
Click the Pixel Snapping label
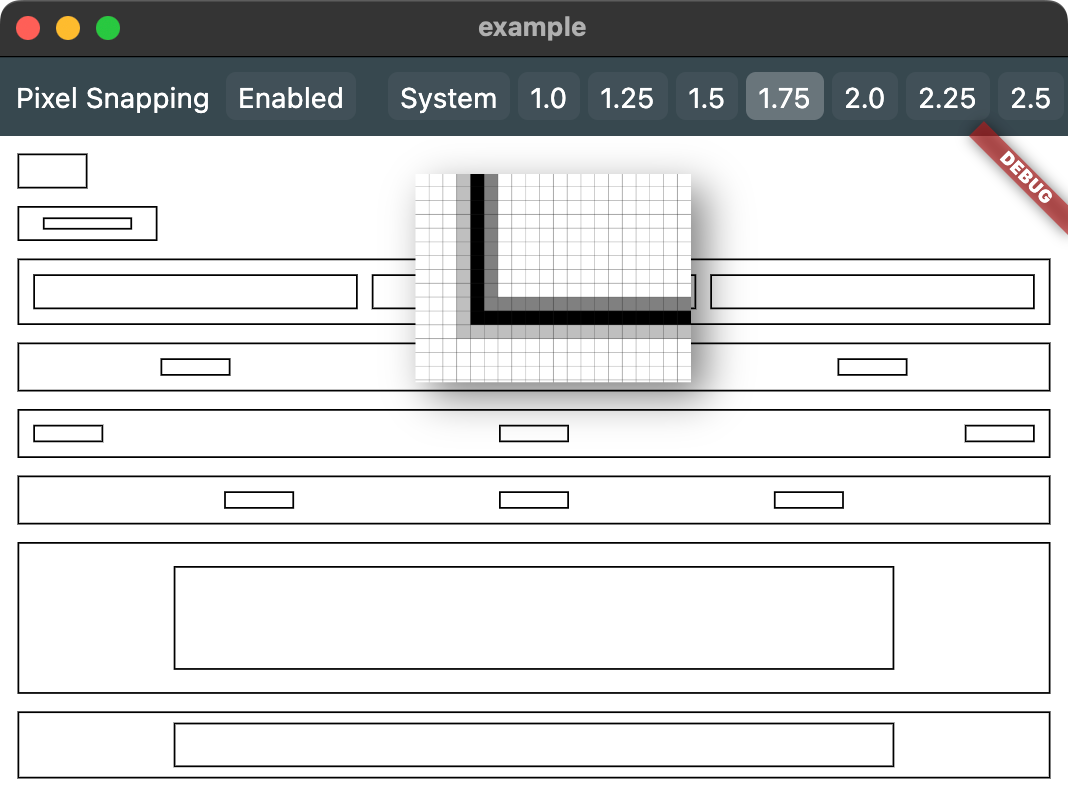113,98
